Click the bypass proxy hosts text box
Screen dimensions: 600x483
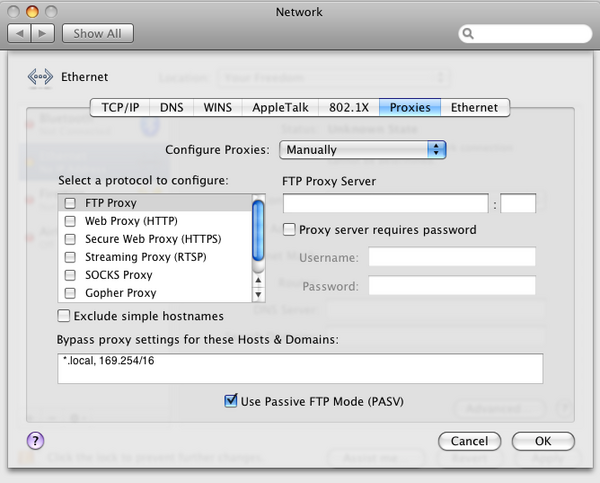coord(300,369)
